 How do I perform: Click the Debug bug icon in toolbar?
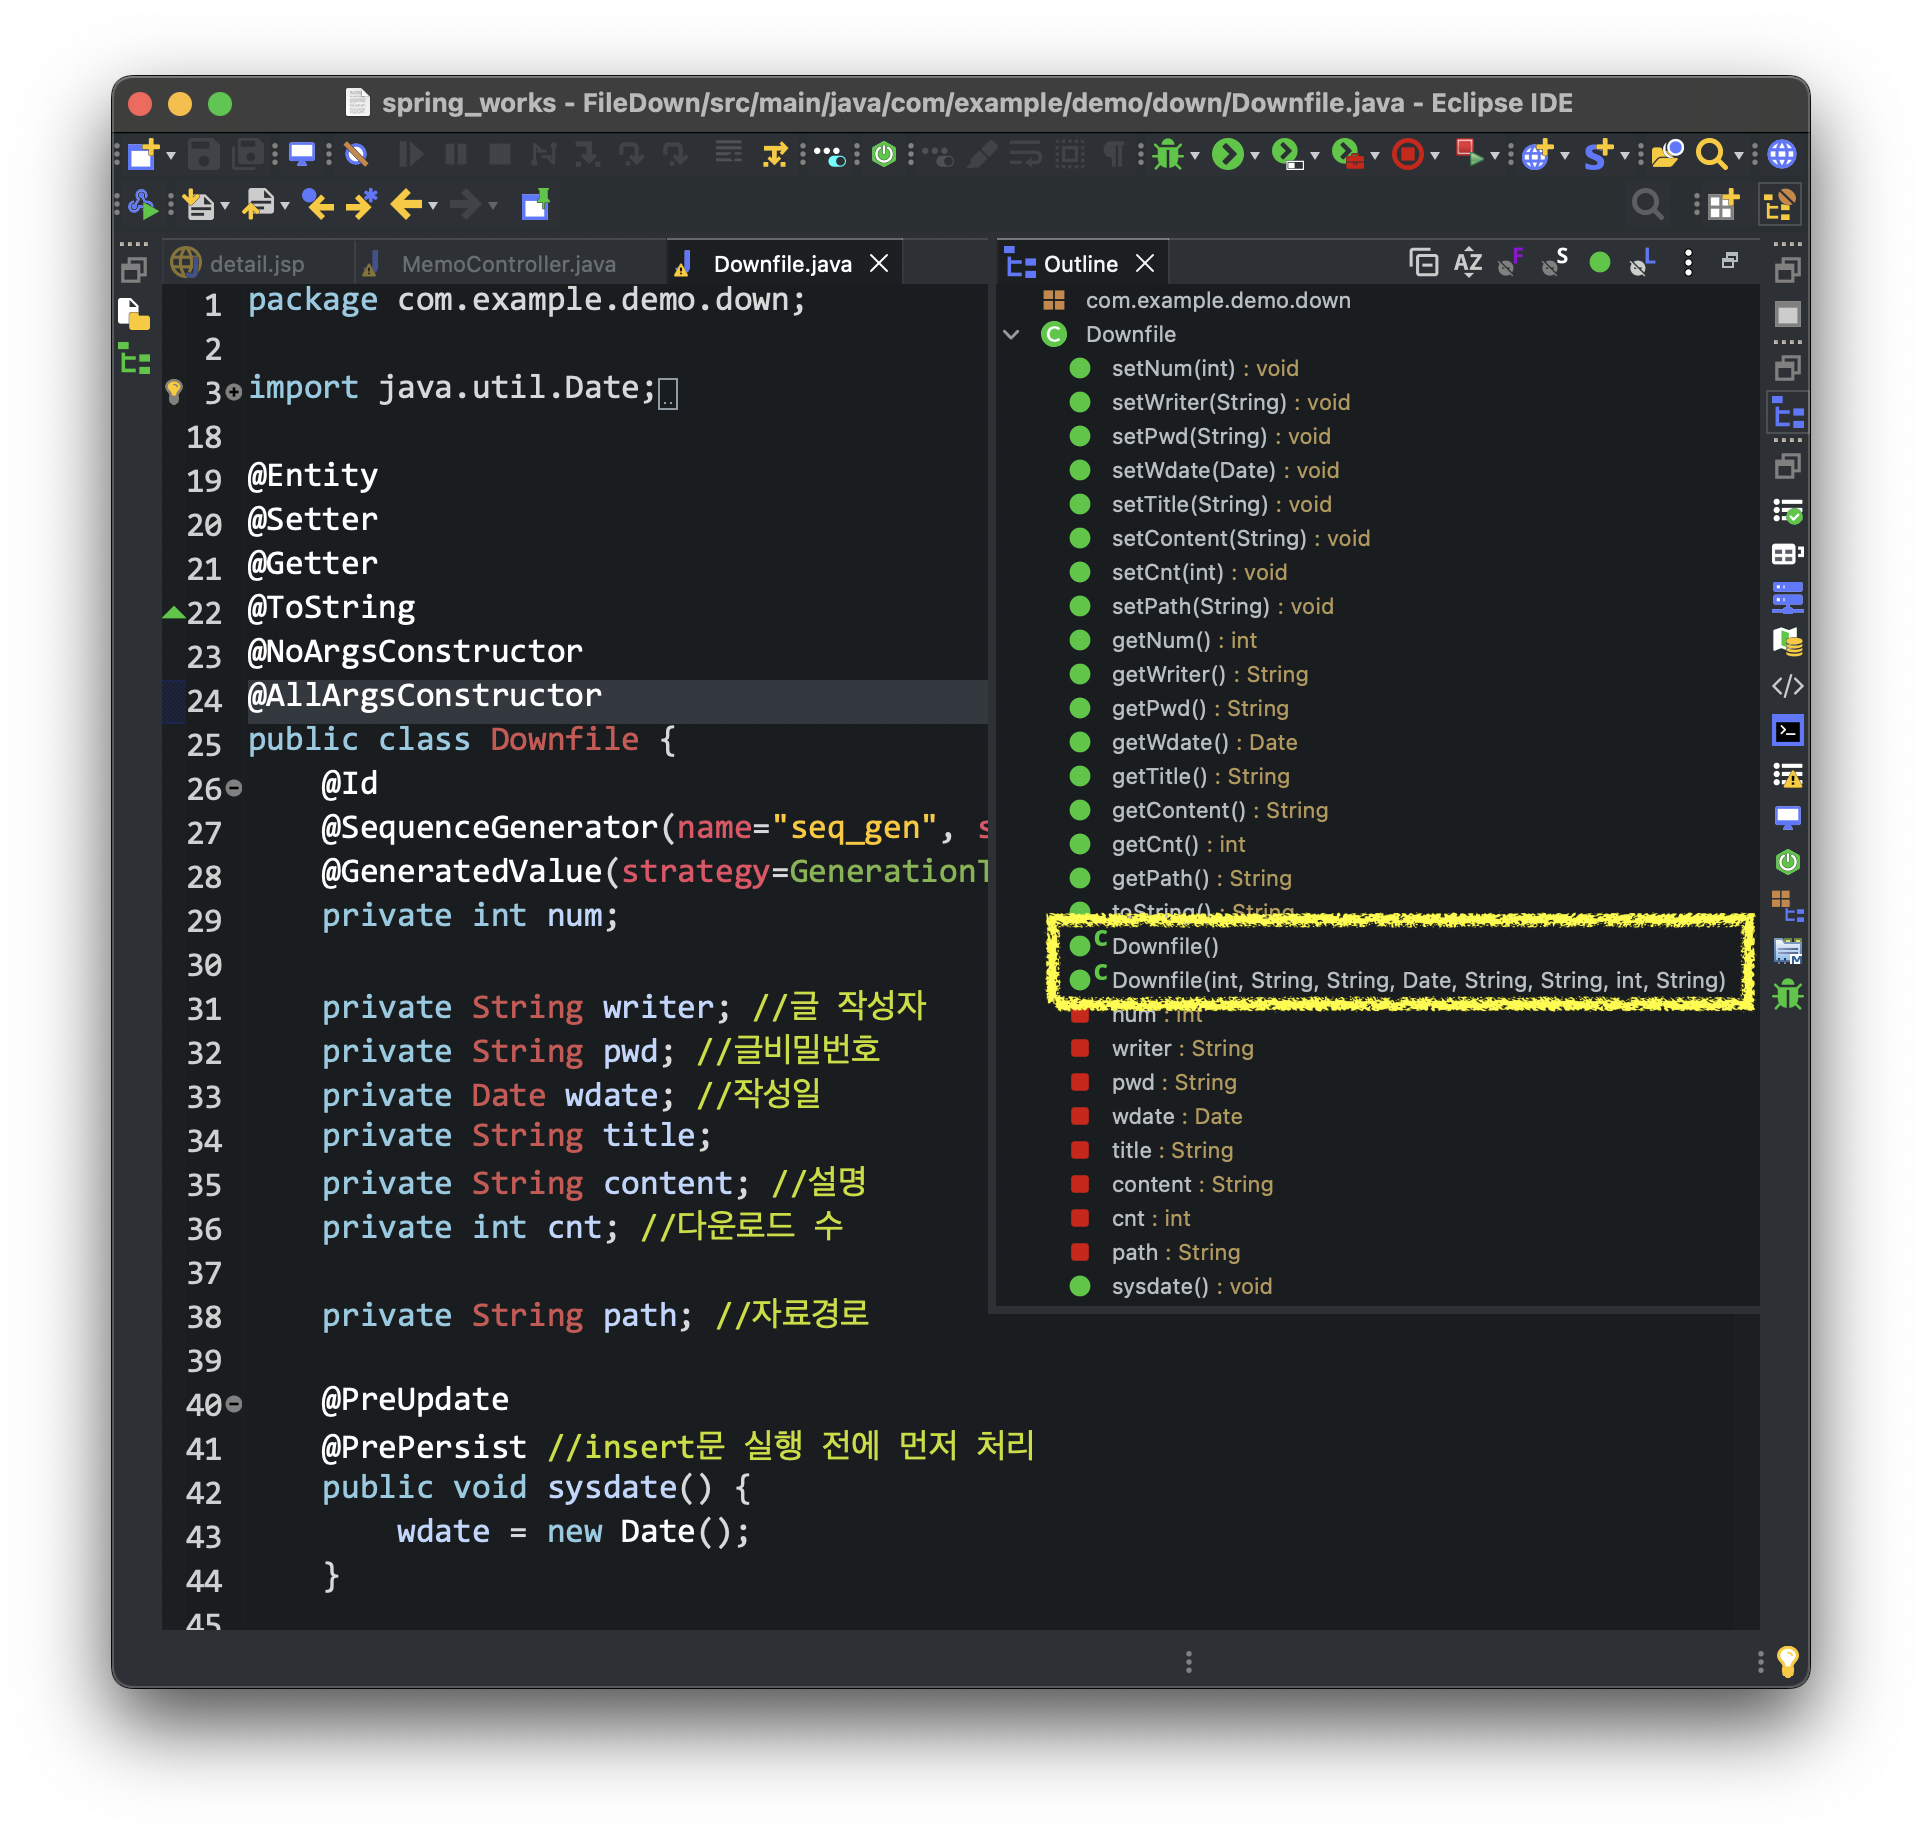tap(1168, 155)
